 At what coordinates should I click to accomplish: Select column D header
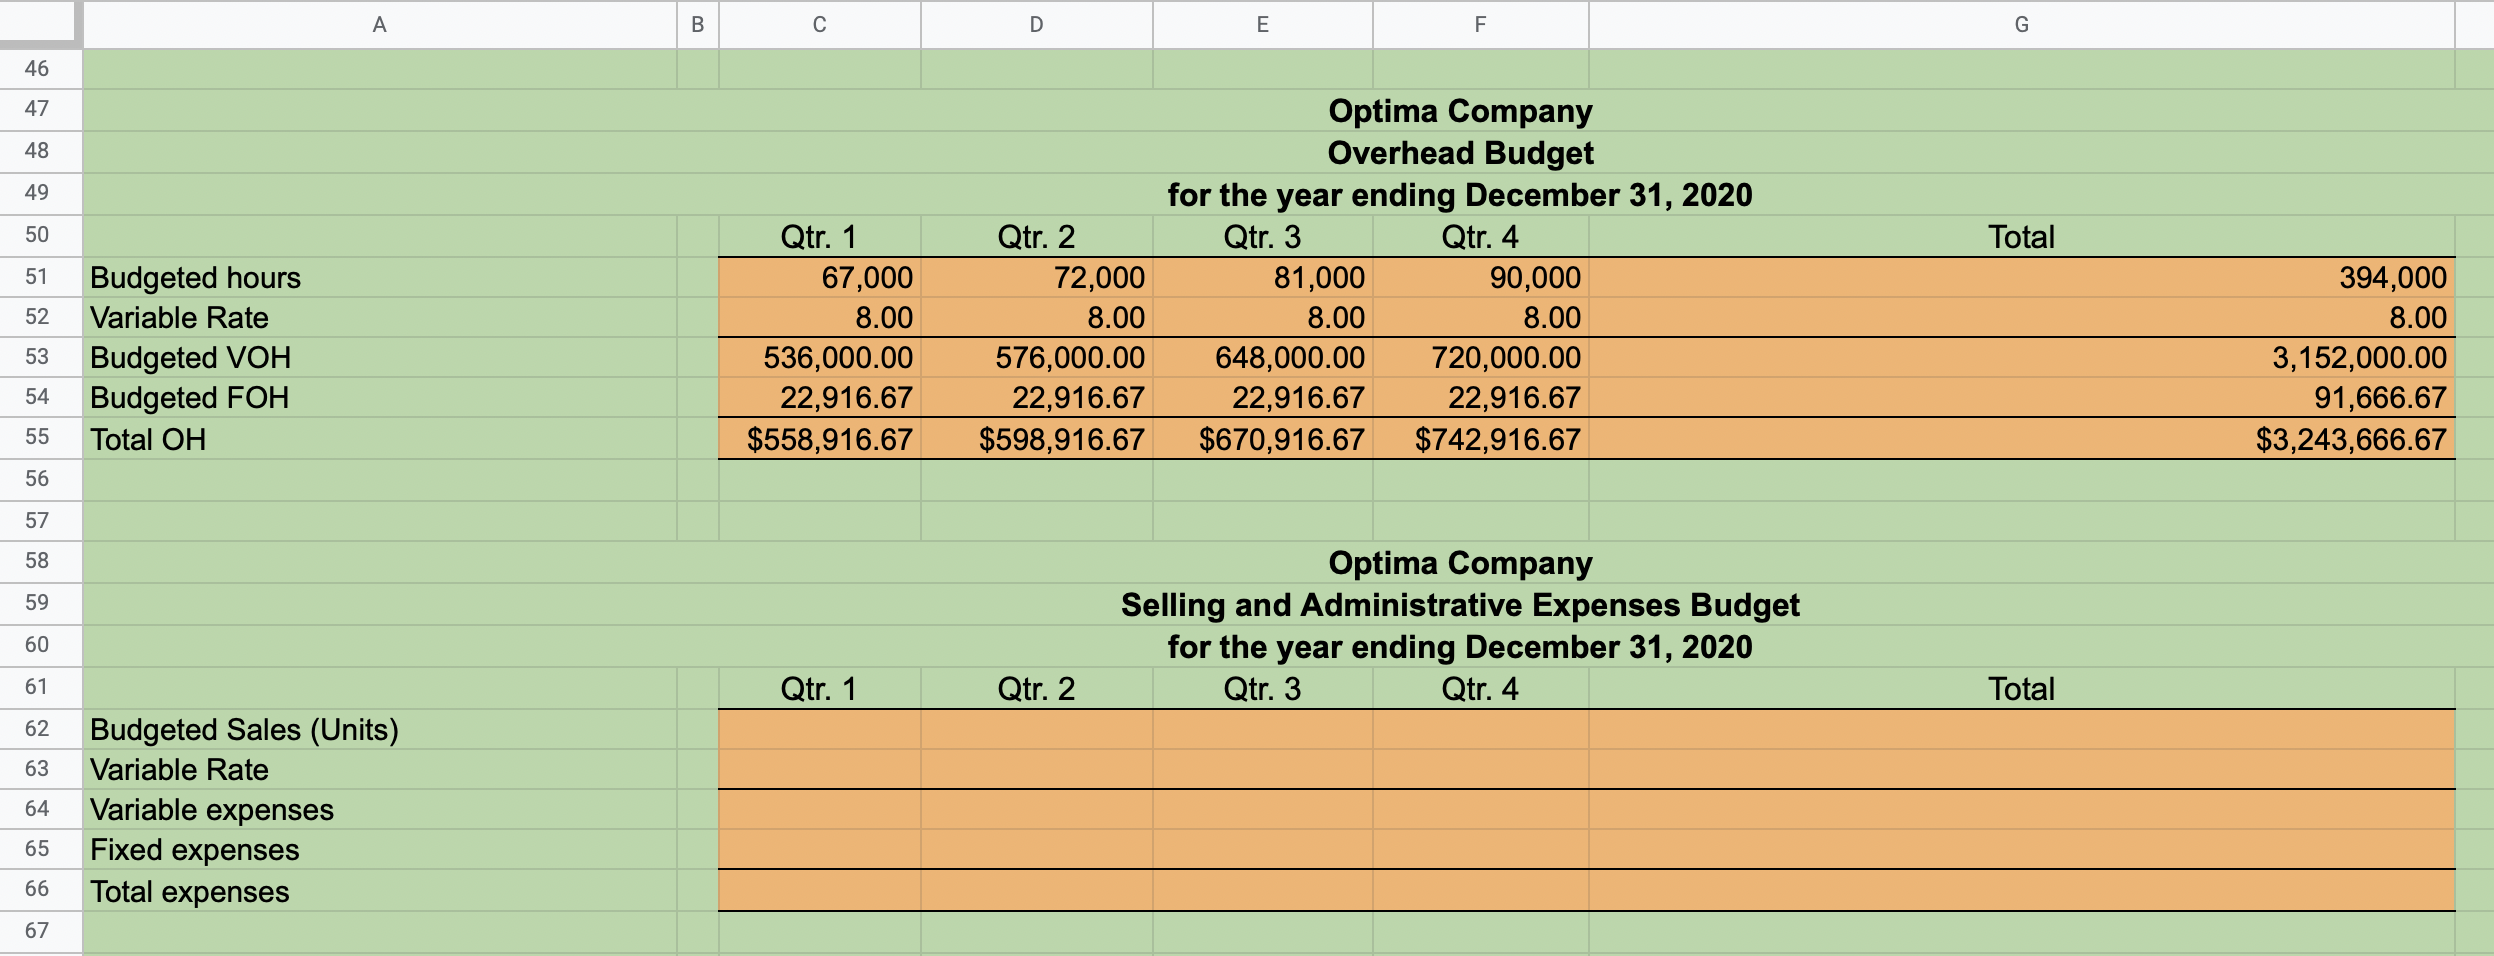[1035, 25]
